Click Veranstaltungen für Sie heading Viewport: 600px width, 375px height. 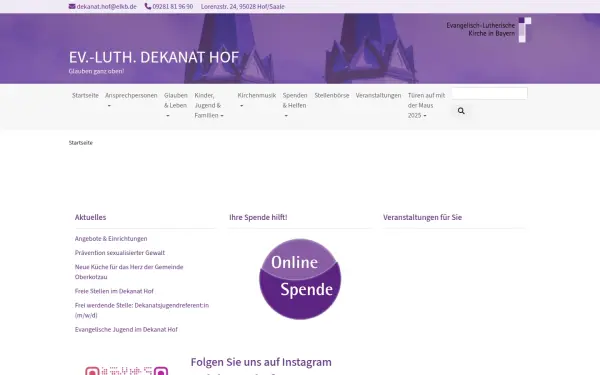point(422,217)
